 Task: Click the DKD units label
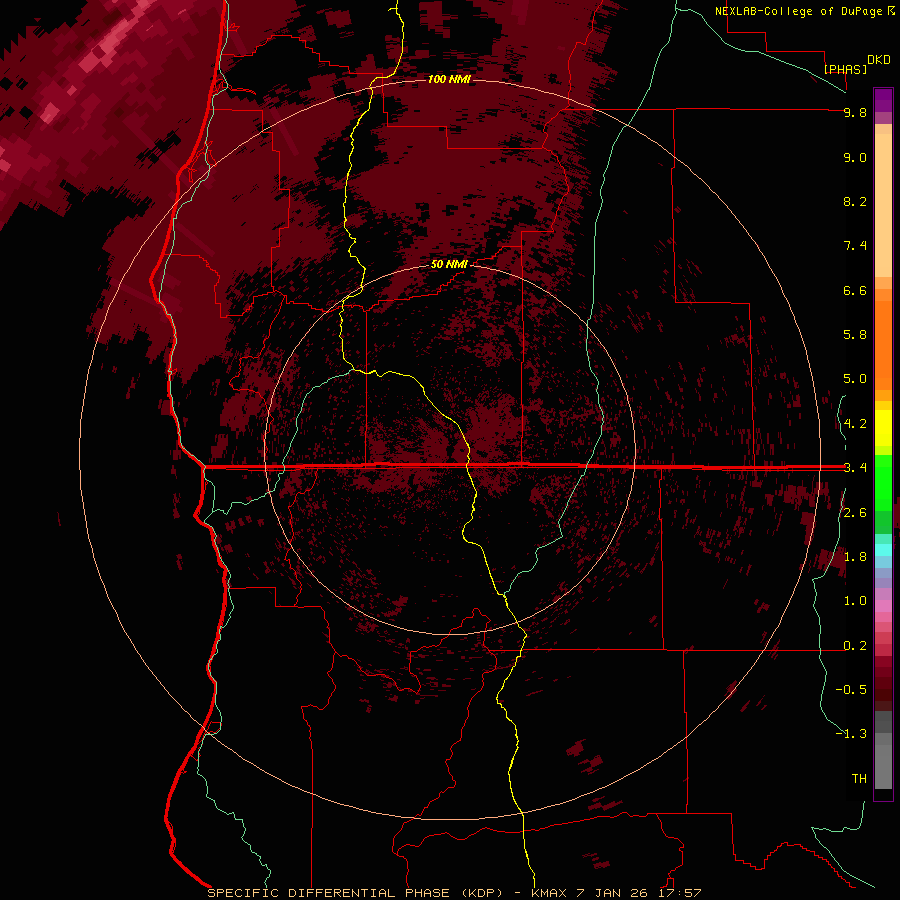click(879, 60)
